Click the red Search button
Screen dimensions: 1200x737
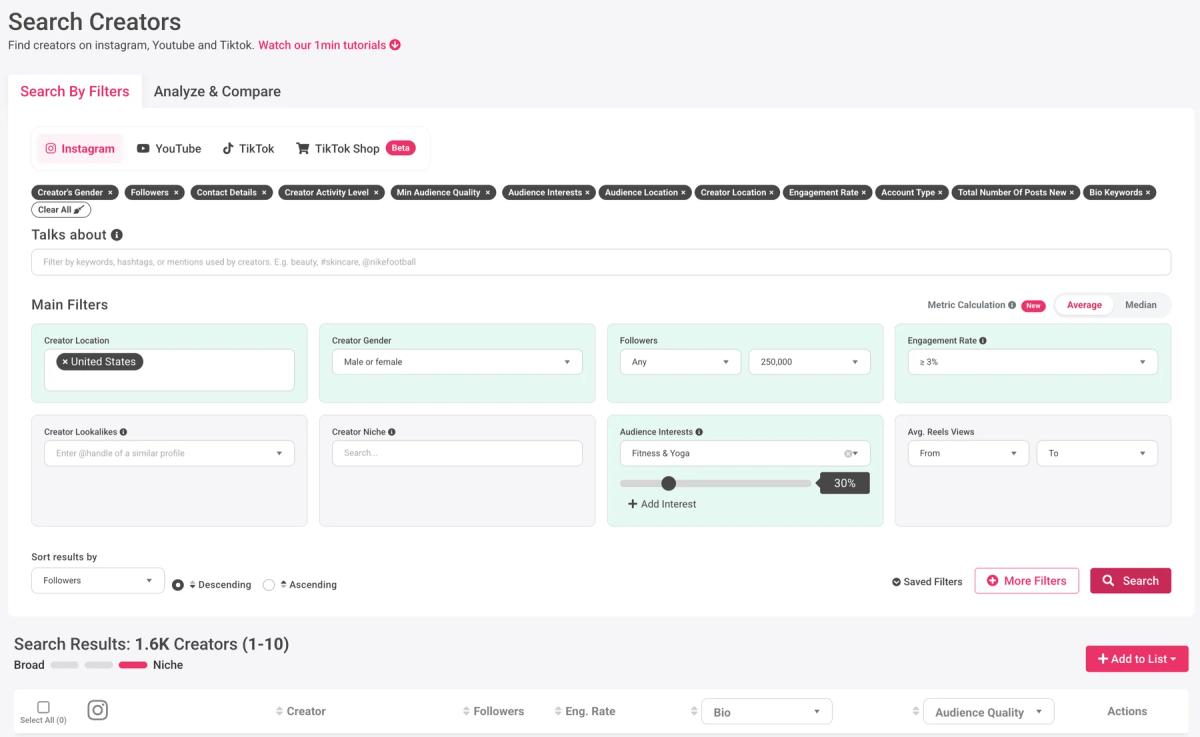pyautogui.click(x=1130, y=581)
